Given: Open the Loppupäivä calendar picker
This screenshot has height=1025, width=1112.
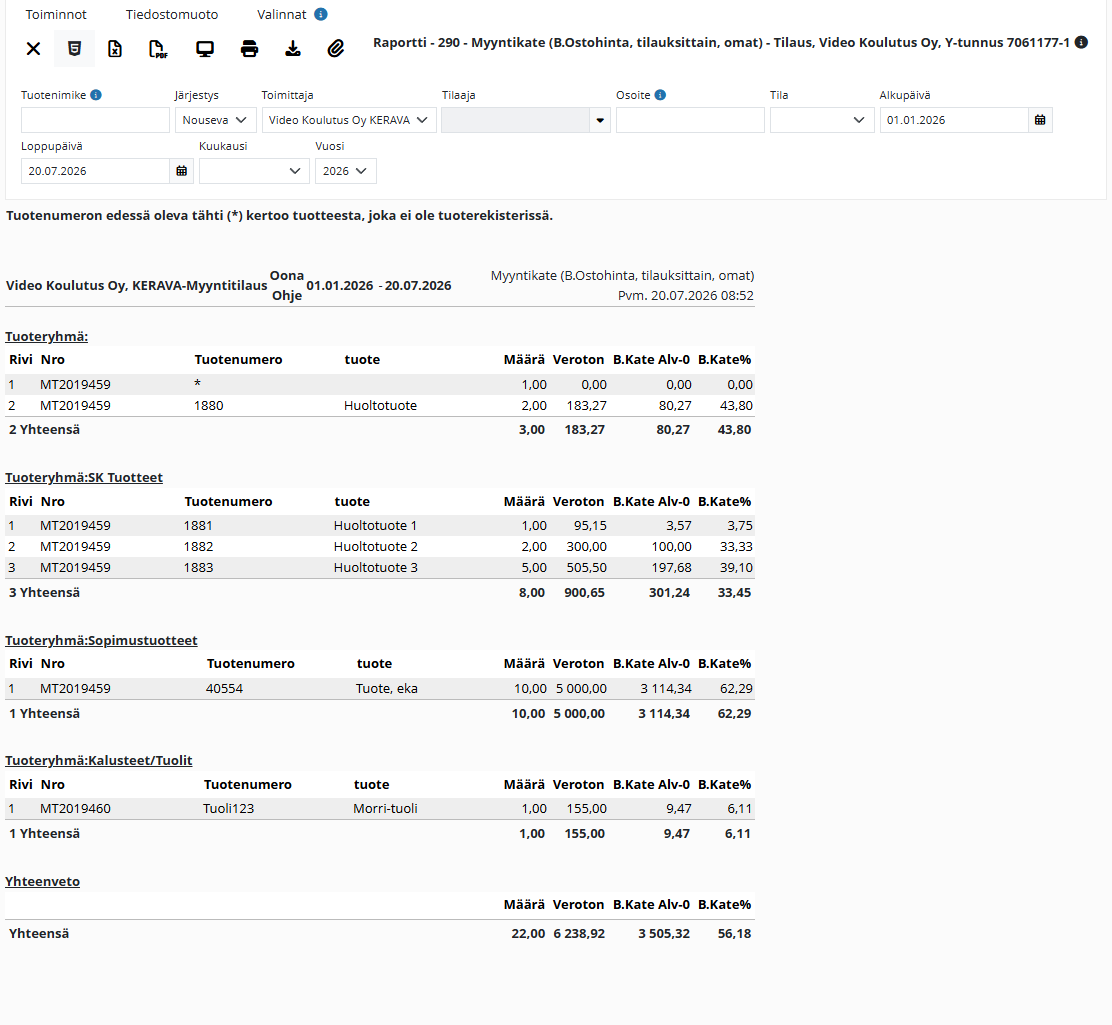Looking at the screenshot, I should (182, 171).
